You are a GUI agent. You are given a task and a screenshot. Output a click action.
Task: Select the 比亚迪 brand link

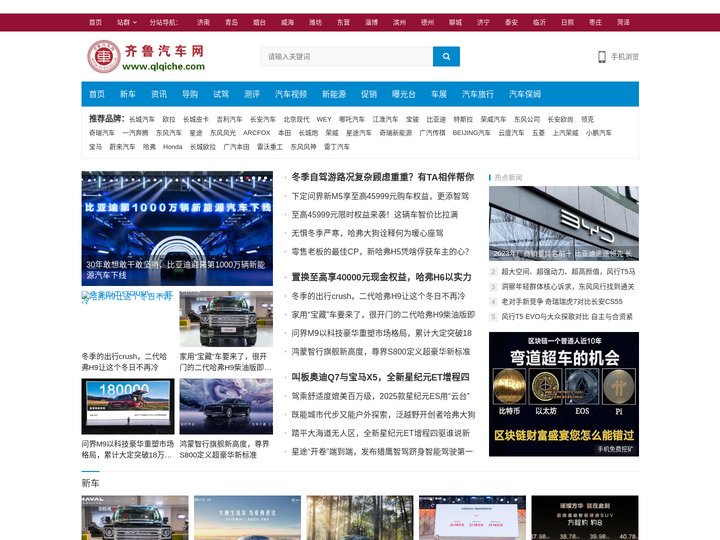[436, 119]
